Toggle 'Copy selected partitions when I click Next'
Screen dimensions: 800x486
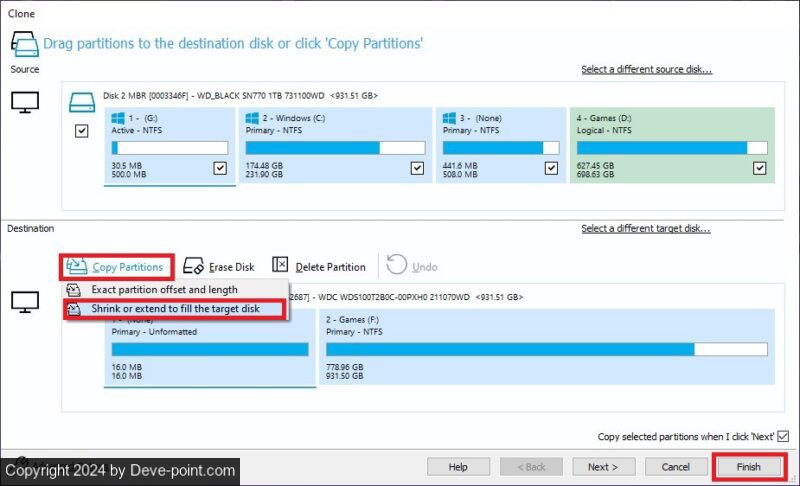click(782, 436)
